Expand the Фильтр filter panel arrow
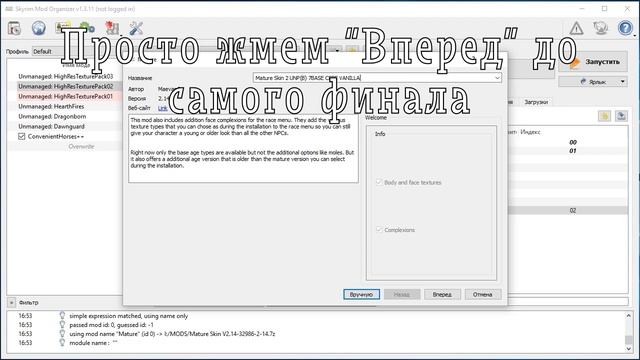Image resolution: width=640 pixels, height=360 pixels. point(11,302)
